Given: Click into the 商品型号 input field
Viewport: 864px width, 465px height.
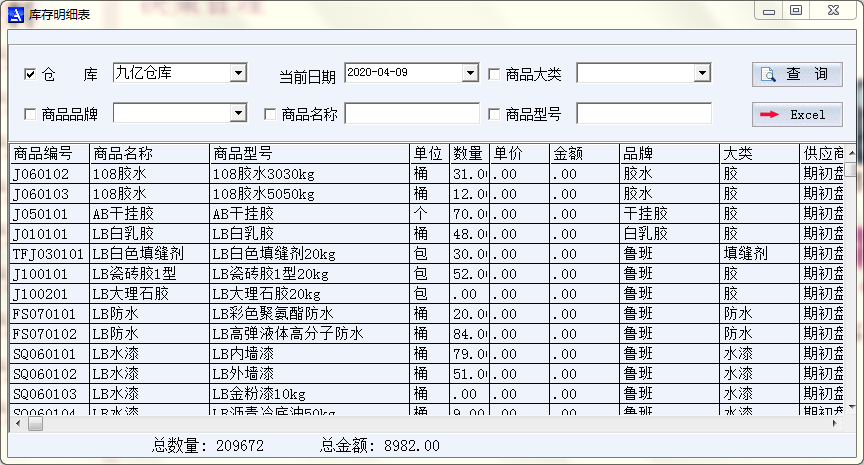Looking at the screenshot, I should coord(644,113).
